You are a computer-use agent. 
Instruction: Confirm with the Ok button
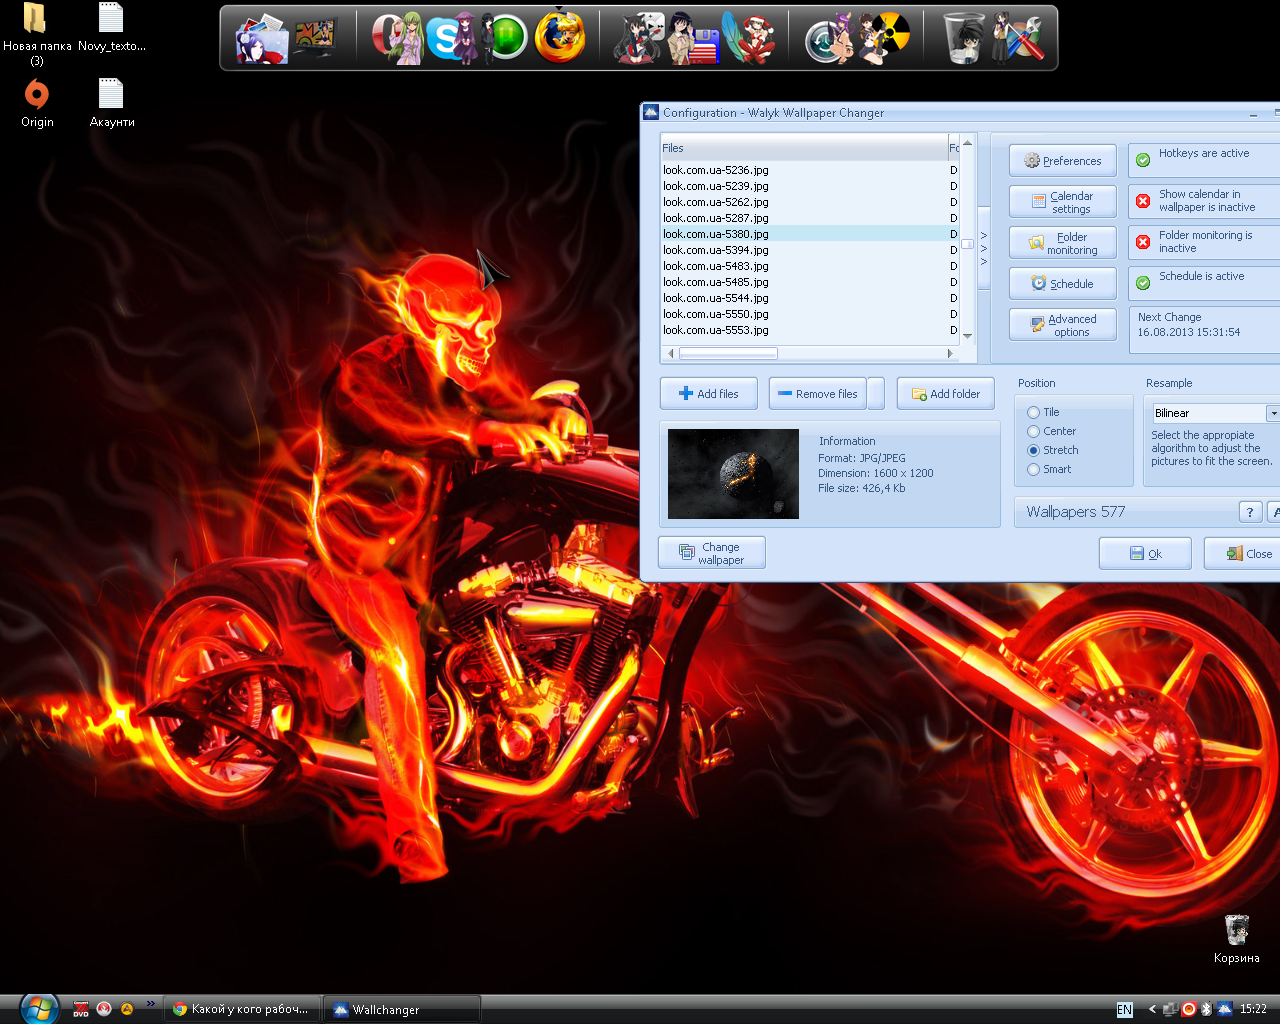tap(1145, 554)
